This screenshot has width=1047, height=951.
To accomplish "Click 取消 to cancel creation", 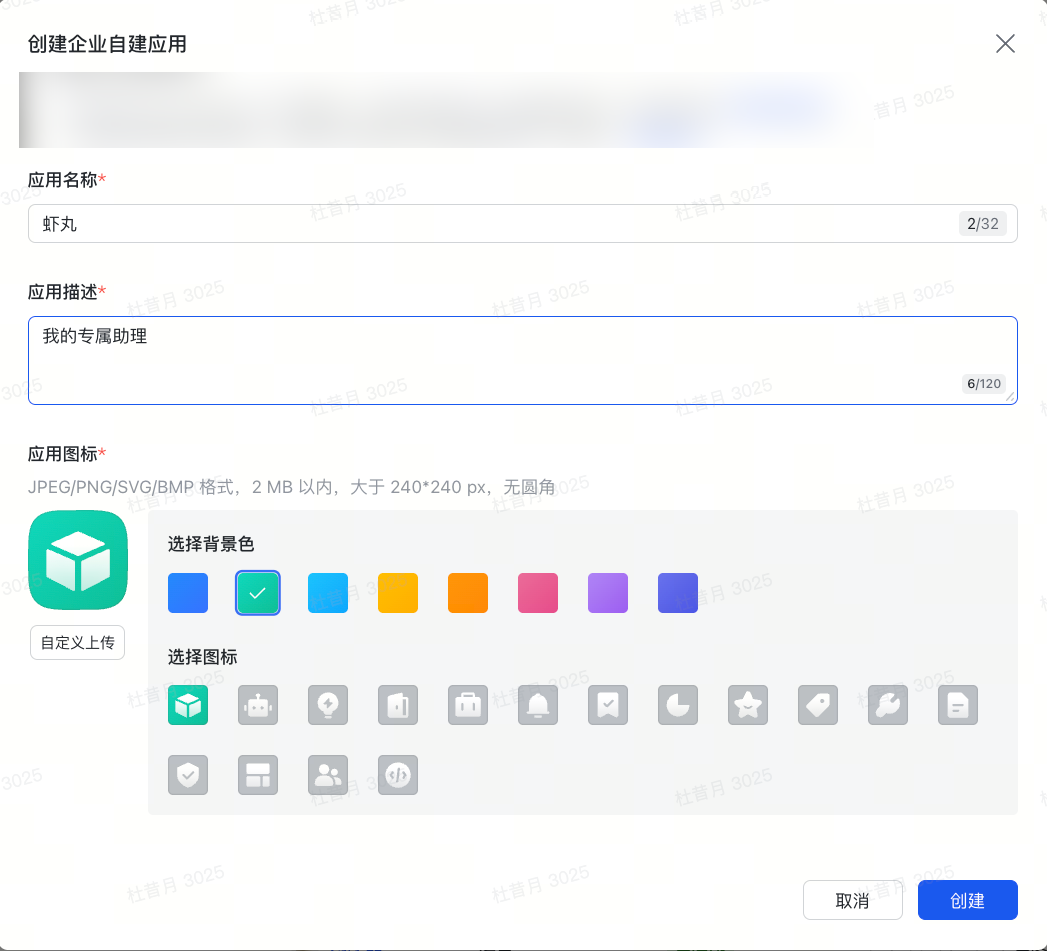I will [x=853, y=900].
